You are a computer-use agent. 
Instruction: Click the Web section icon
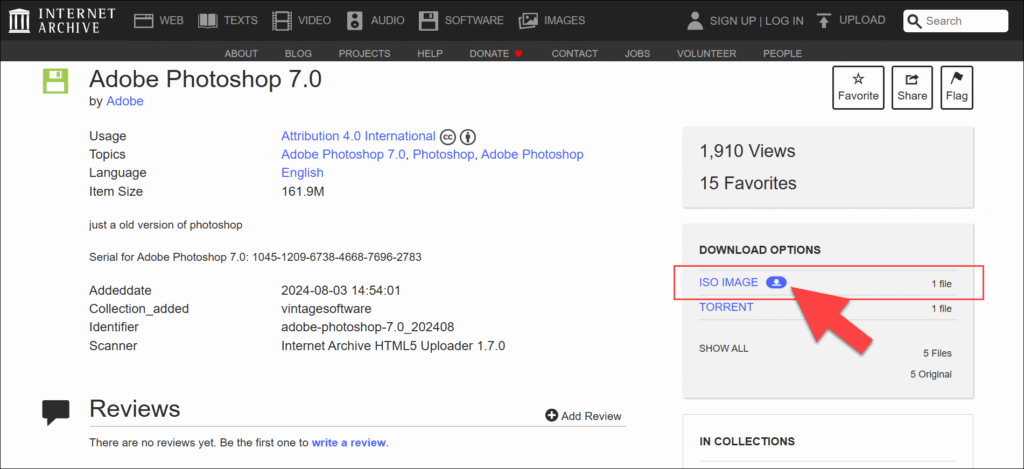click(x=144, y=20)
